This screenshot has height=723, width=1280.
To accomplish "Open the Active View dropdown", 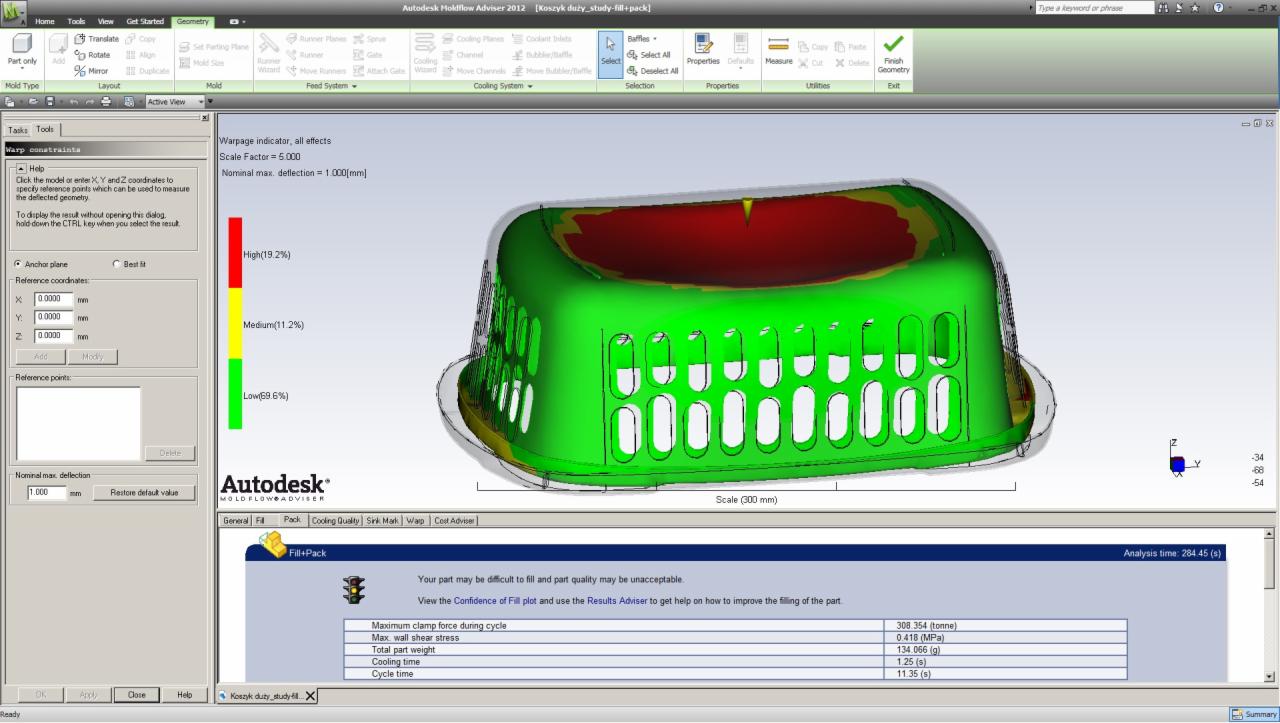I will click(200, 102).
